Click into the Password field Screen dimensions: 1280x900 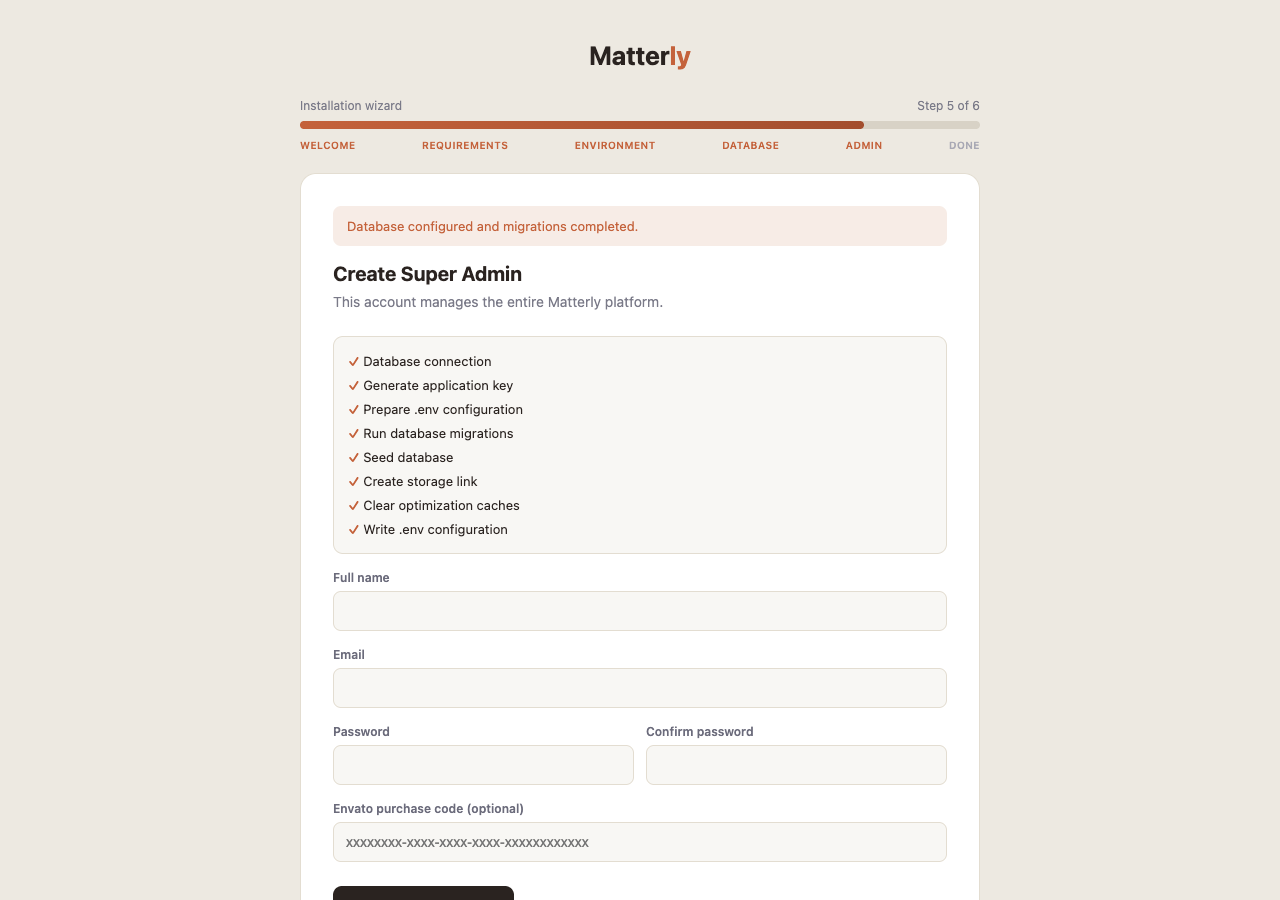point(483,765)
